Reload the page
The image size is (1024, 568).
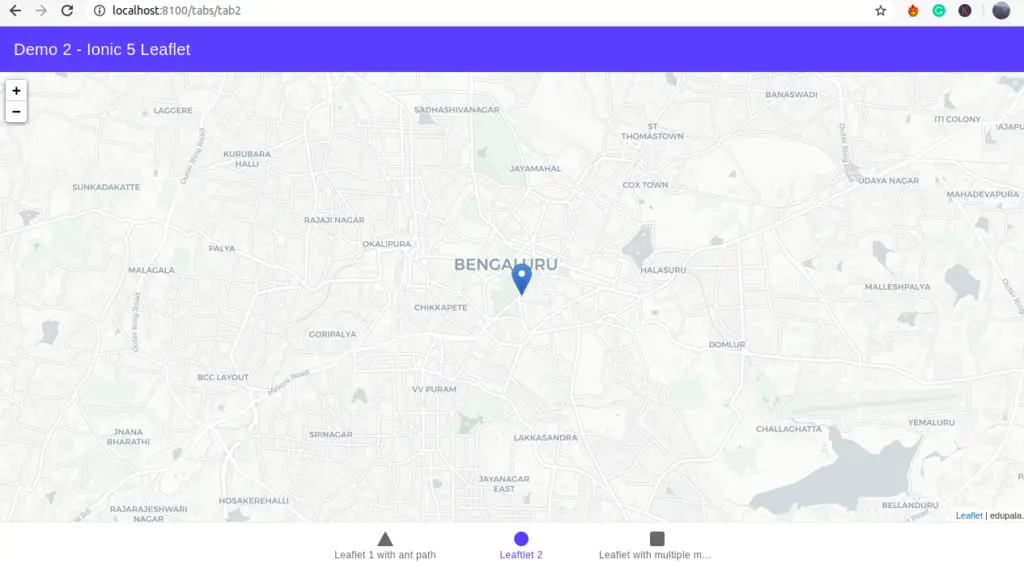[67, 10]
